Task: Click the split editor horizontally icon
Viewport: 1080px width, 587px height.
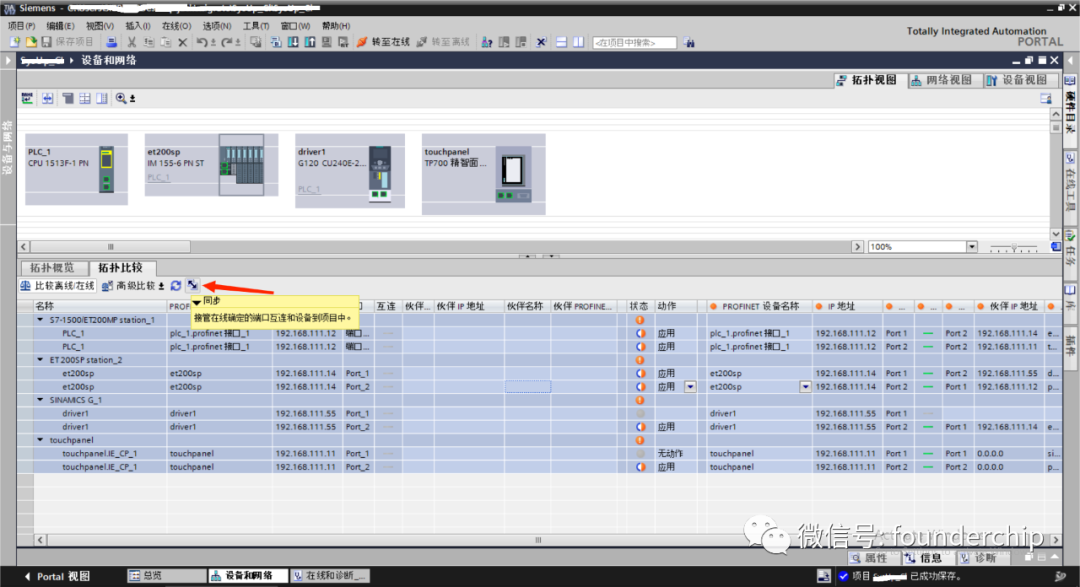Action: [561, 42]
